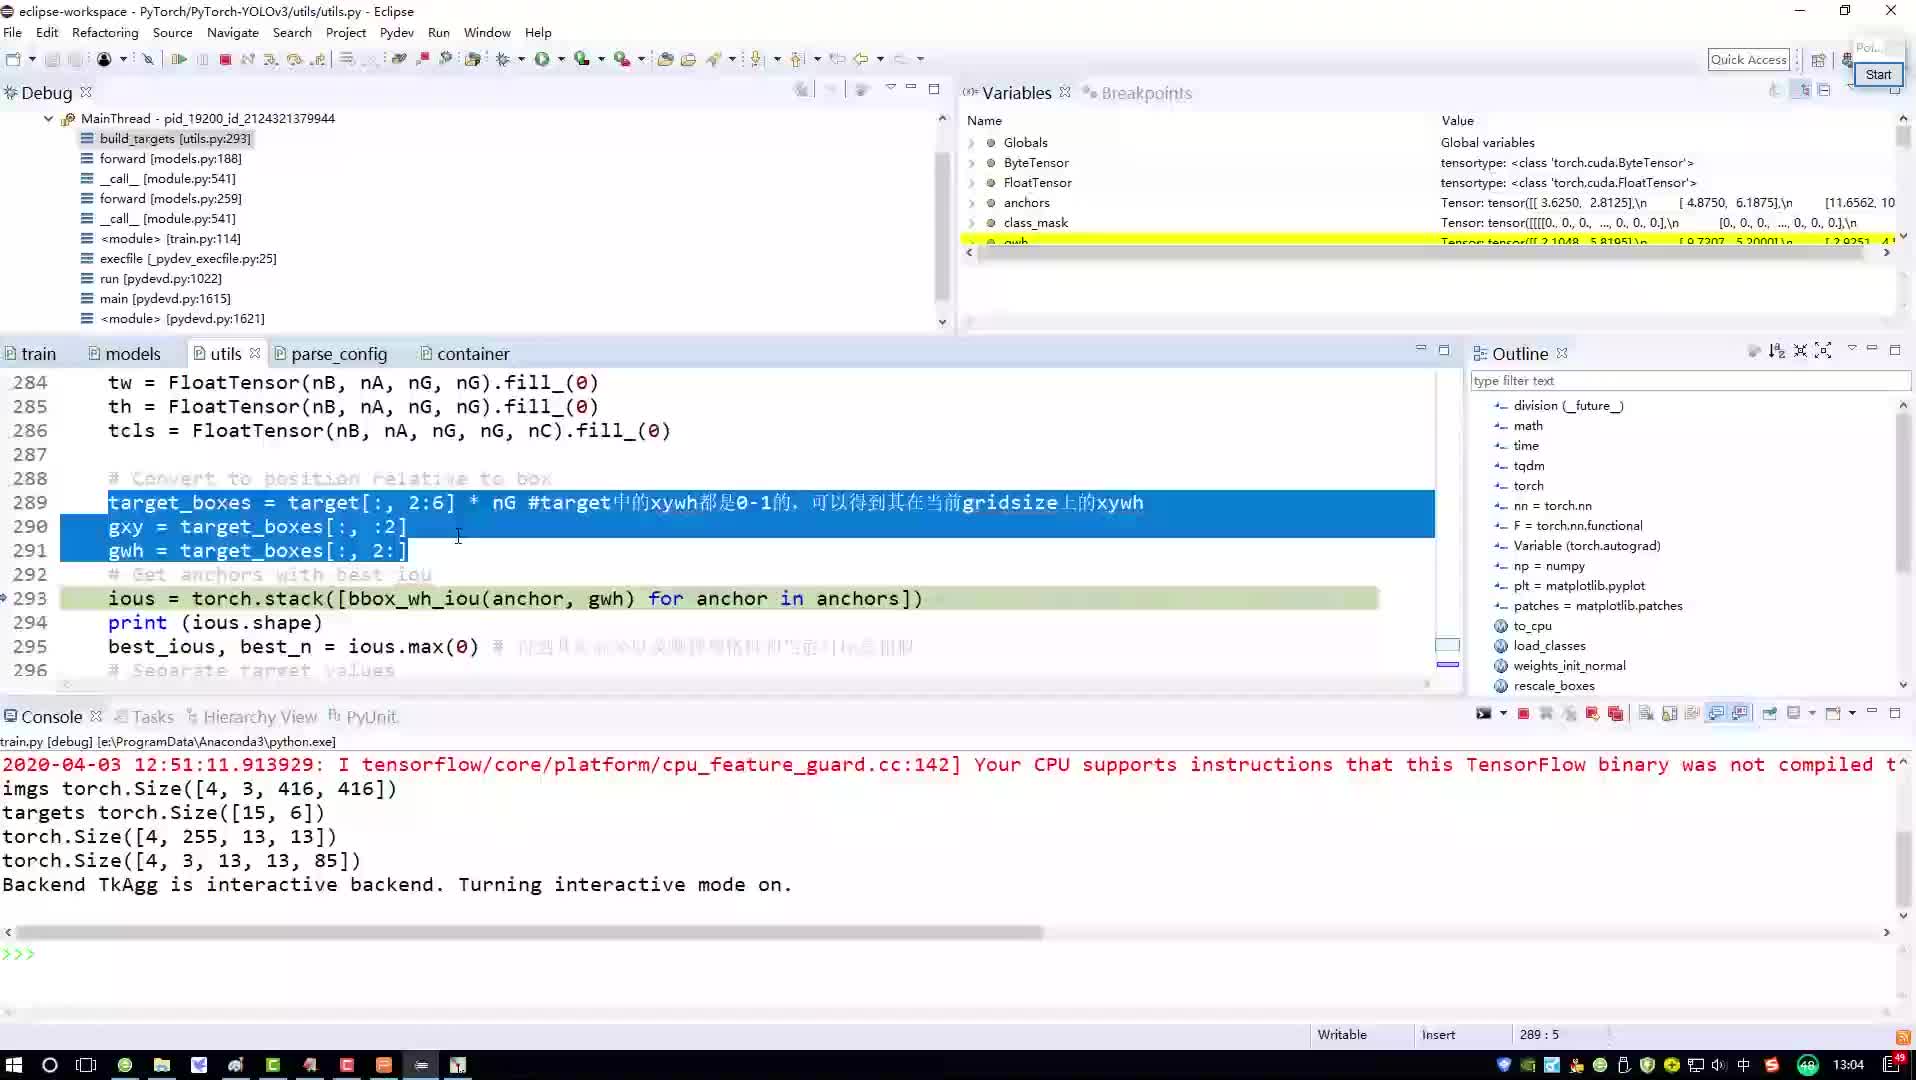Open the Debug view menu triangle
The height and width of the screenshot is (1080, 1916).
(x=890, y=89)
